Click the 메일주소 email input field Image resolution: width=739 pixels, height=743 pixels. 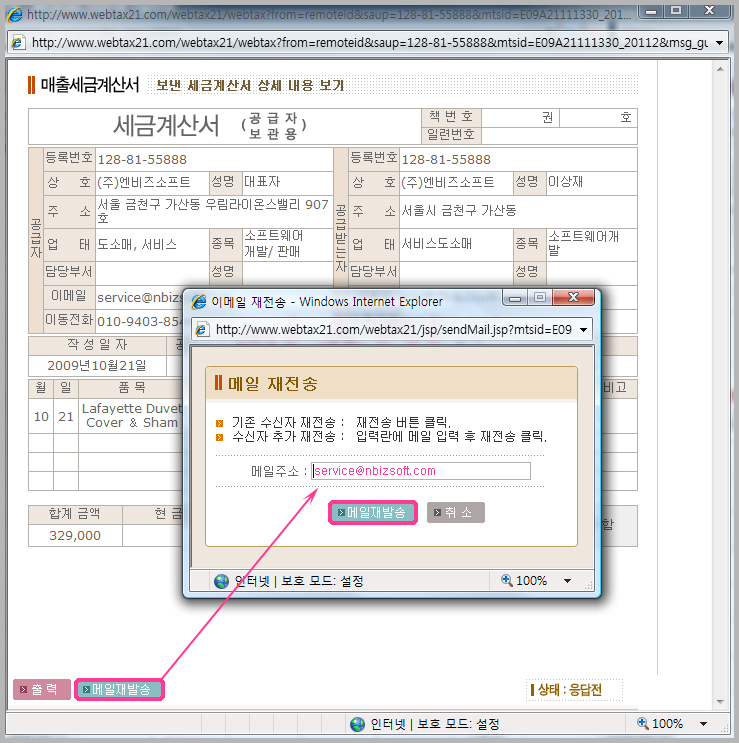[x=420, y=471]
